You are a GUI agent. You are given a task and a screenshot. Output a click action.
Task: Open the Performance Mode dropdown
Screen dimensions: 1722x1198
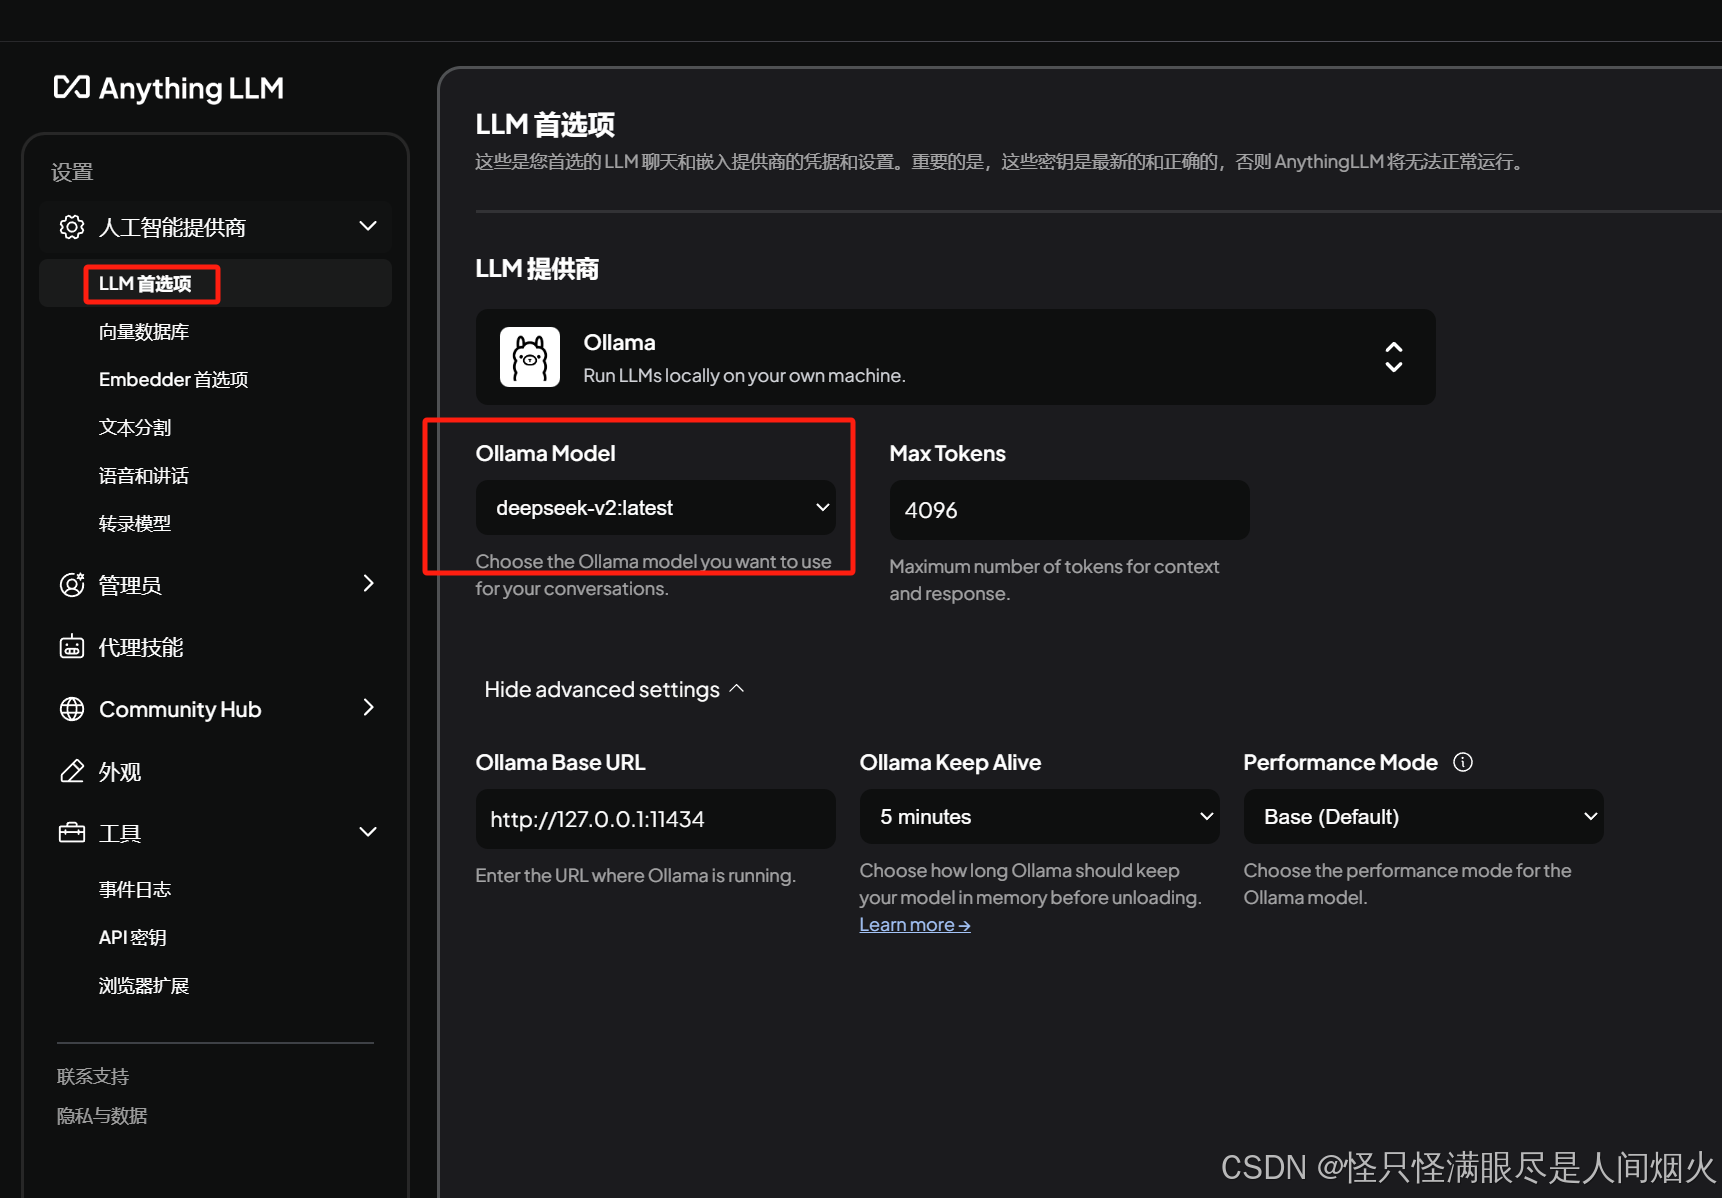click(x=1423, y=817)
